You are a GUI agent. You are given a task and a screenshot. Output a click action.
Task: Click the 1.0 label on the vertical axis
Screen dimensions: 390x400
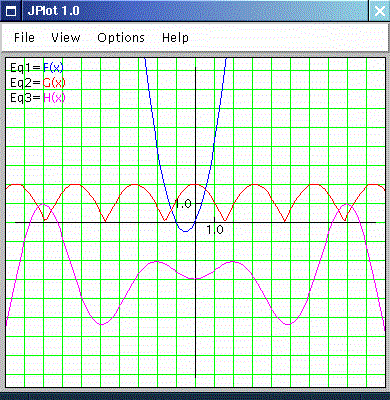(x=183, y=204)
